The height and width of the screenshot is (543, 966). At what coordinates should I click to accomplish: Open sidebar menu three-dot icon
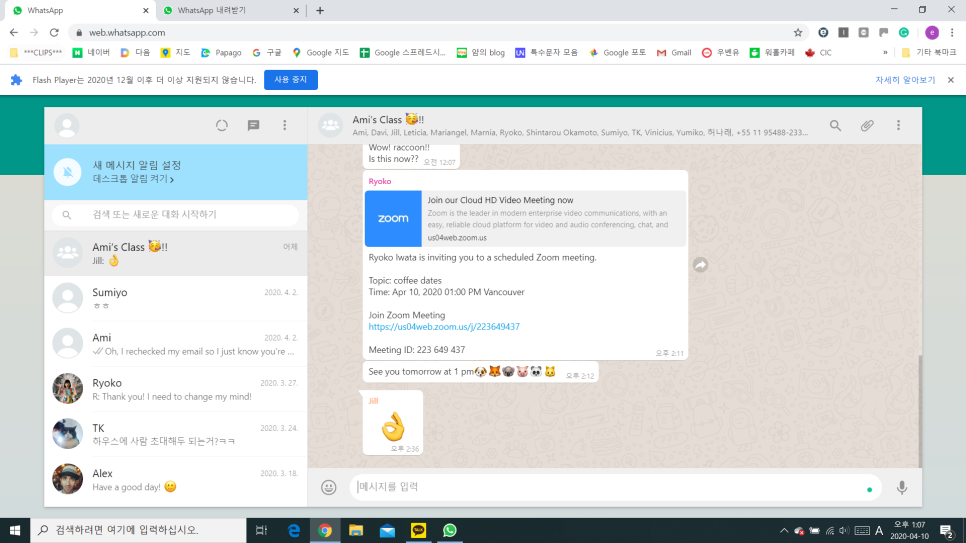(285, 126)
